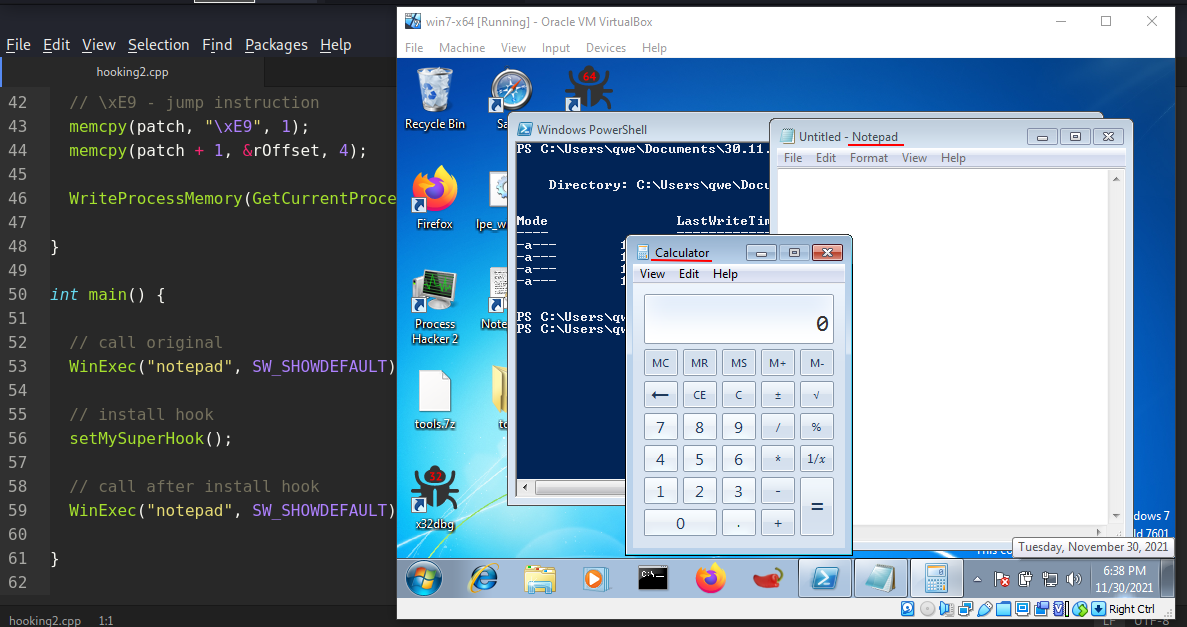This screenshot has width=1187, height=627.
Task: Click the red chili pepper taskbar icon
Action: tap(767, 579)
